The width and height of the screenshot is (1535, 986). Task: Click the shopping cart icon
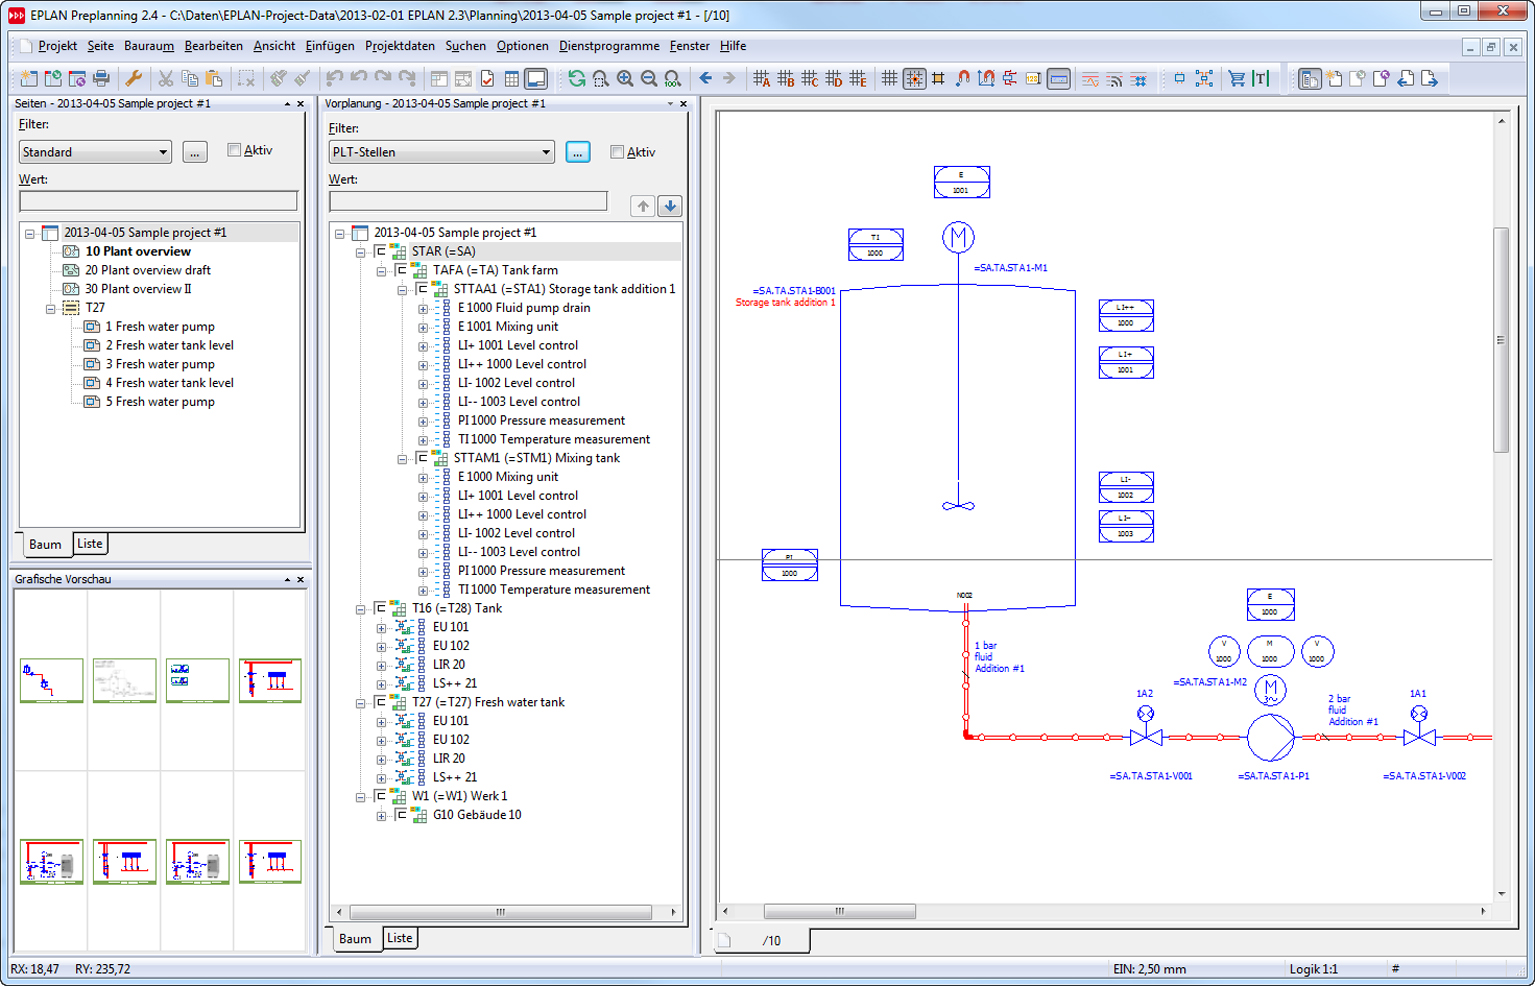point(1237,79)
